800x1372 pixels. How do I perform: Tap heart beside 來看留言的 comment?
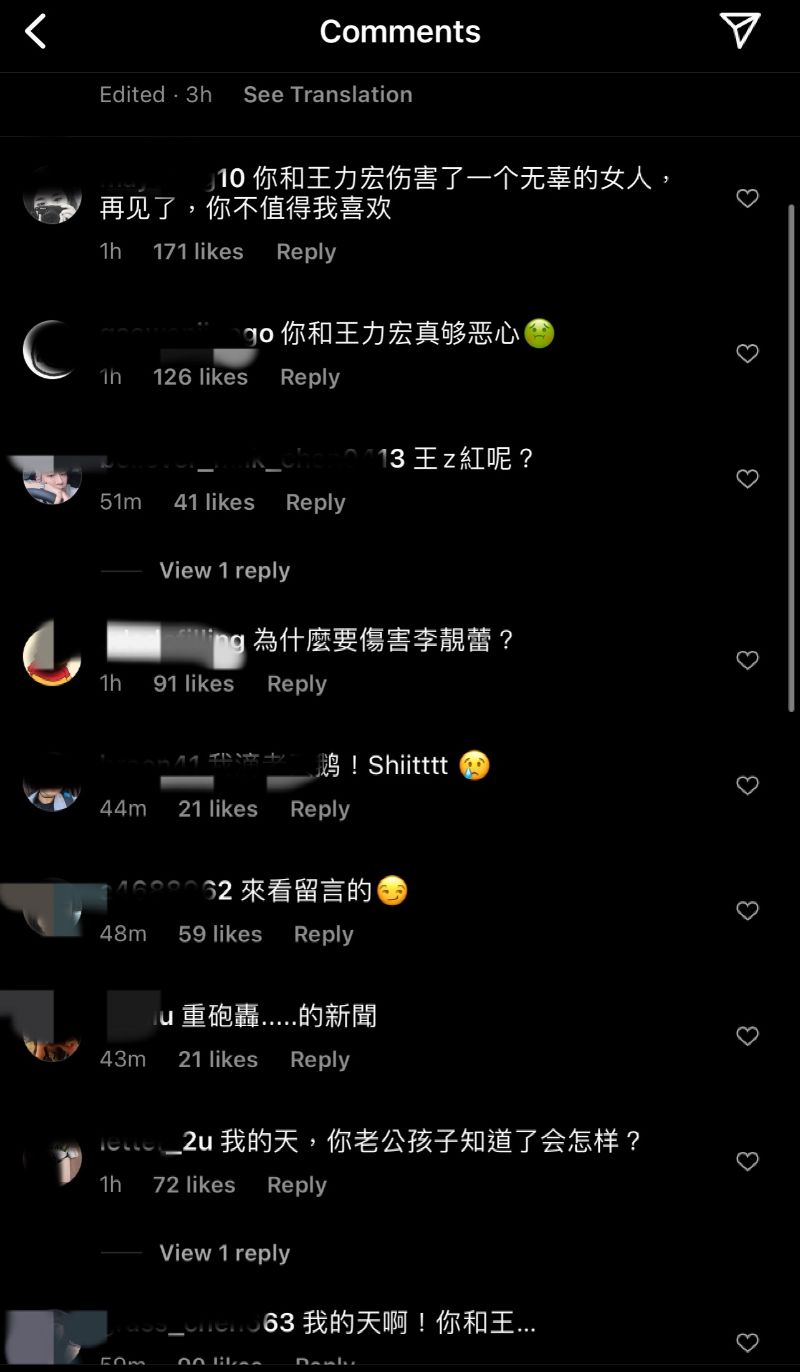747,911
